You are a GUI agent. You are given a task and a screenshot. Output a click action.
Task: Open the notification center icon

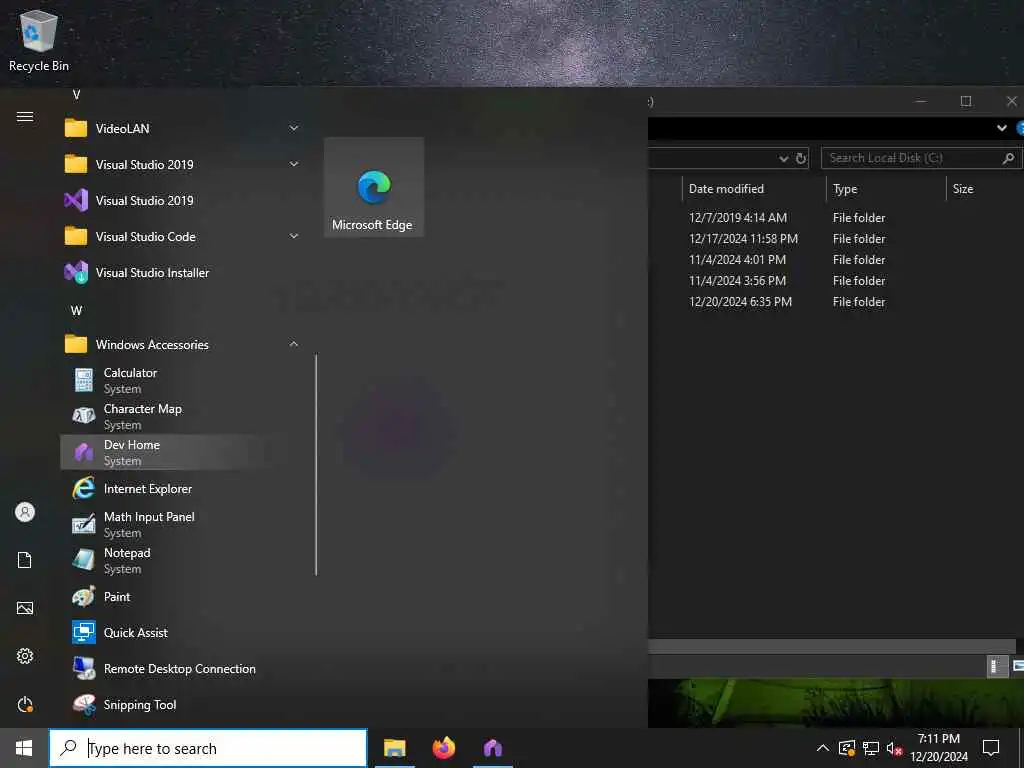click(x=991, y=748)
